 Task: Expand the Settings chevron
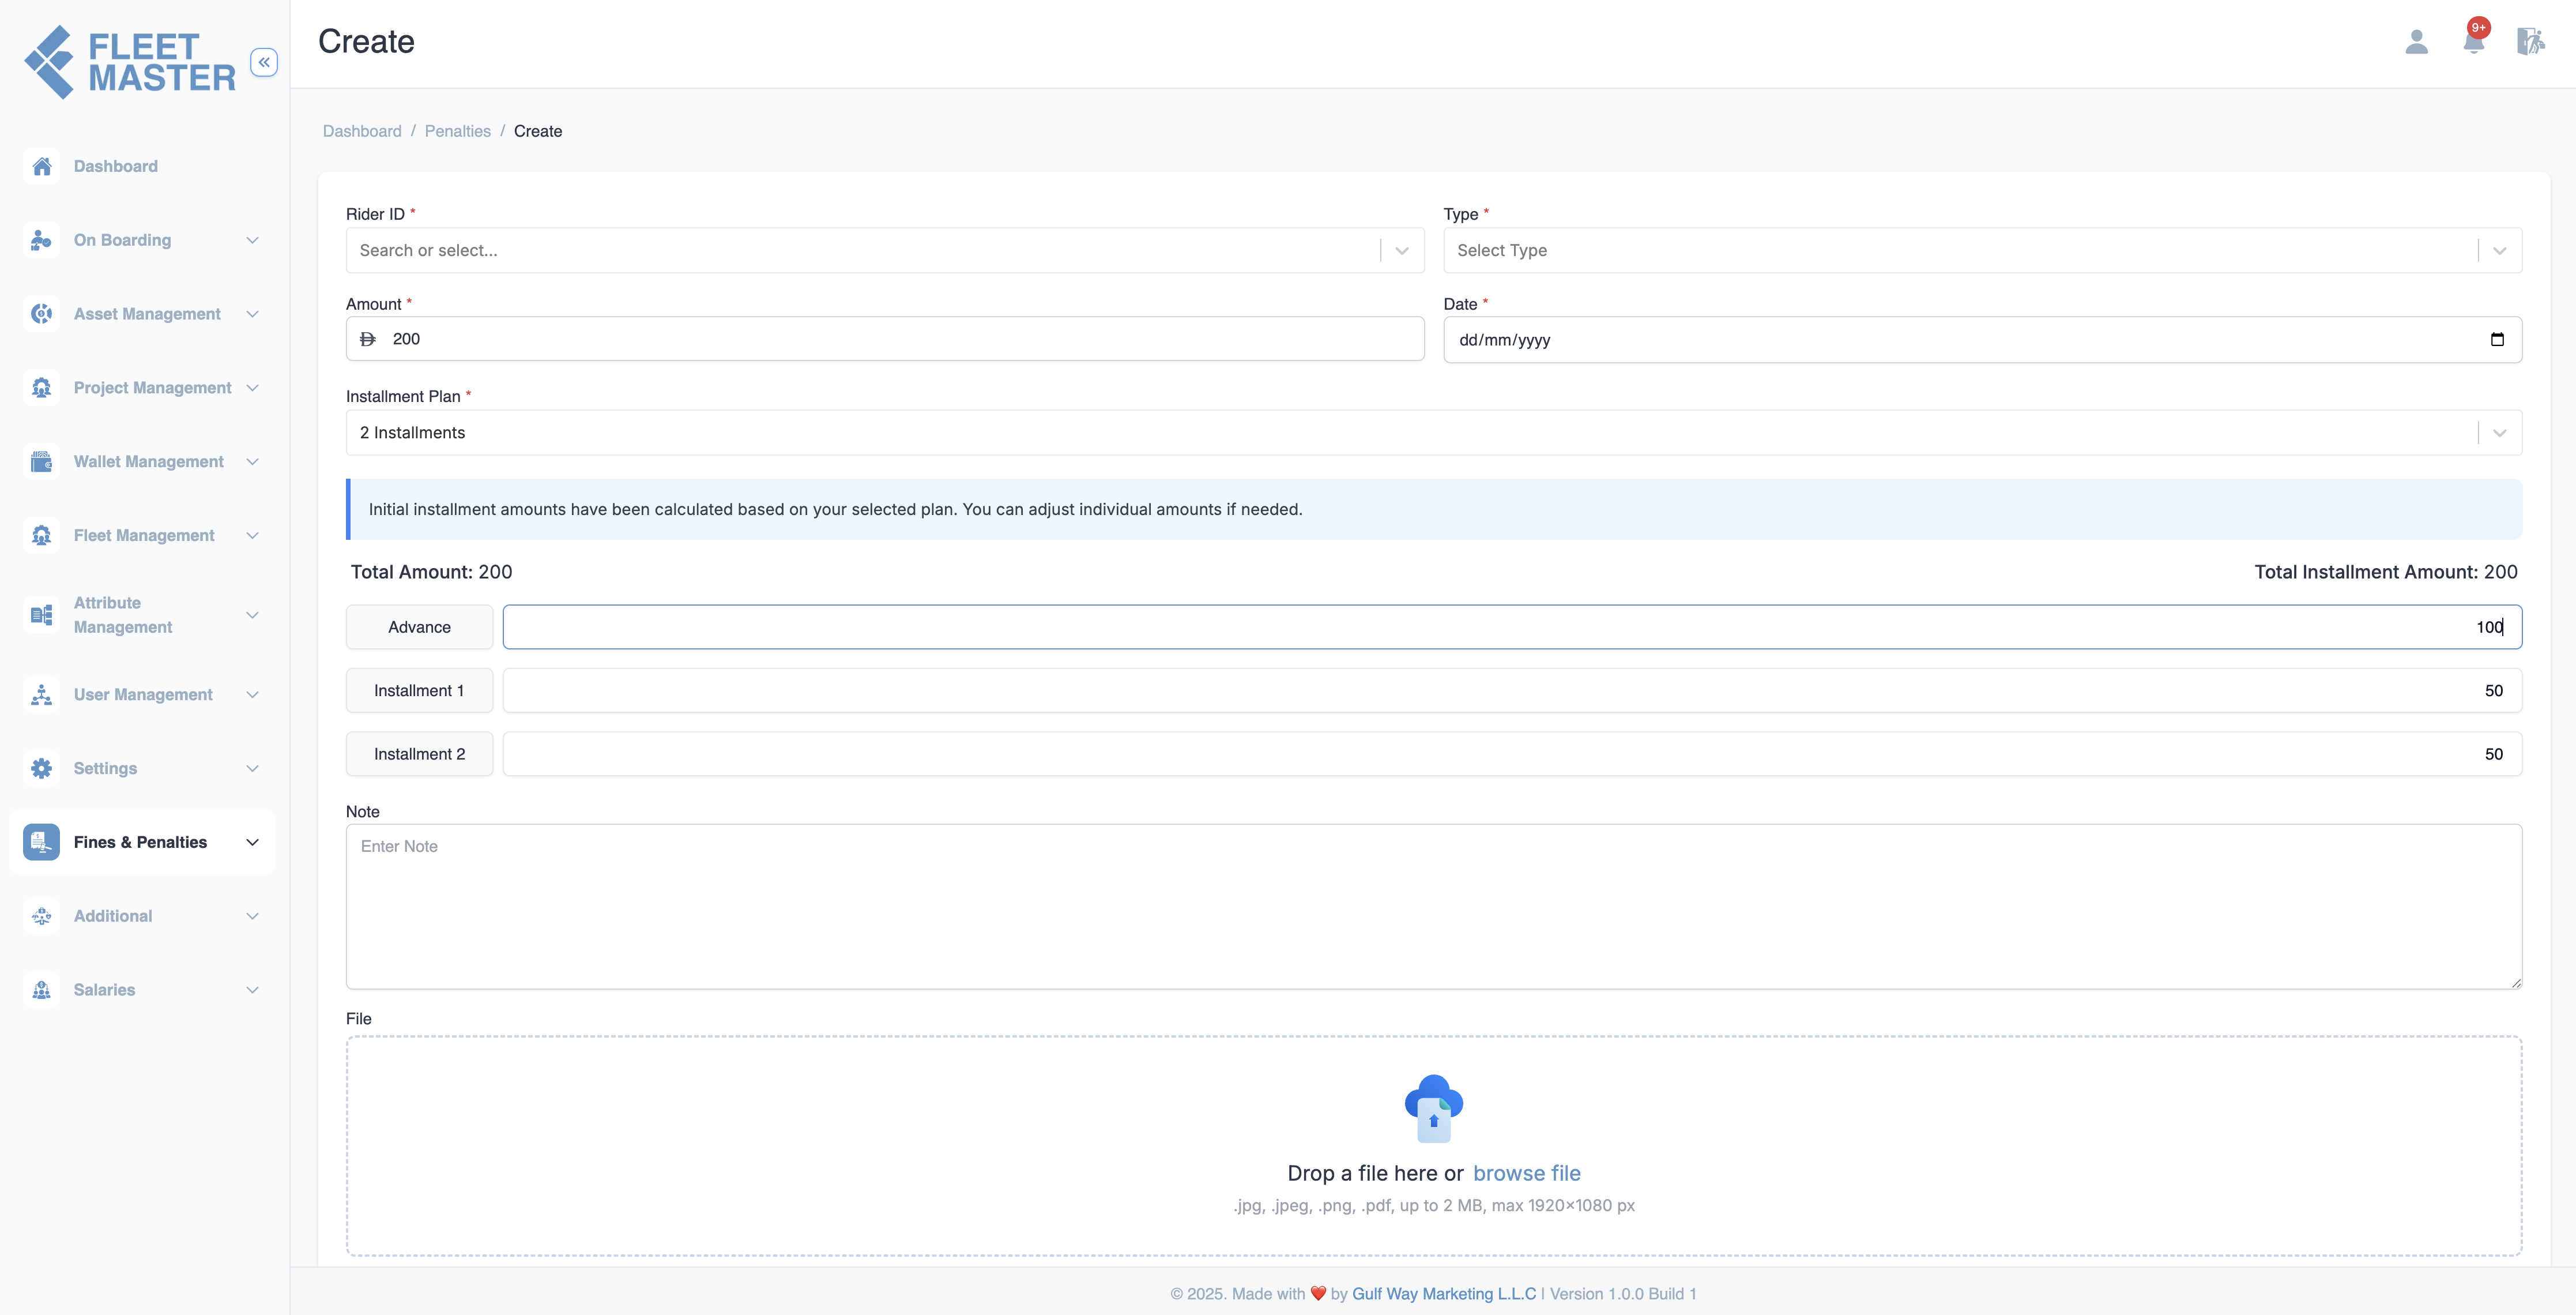[x=253, y=768]
